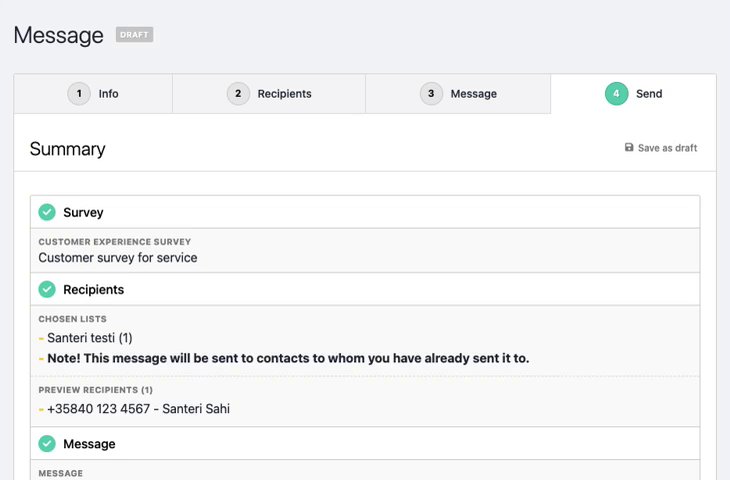Screen dimensions: 730x480
Task: Click the Survey green checkmark icon
Action: pyautogui.click(x=47, y=212)
